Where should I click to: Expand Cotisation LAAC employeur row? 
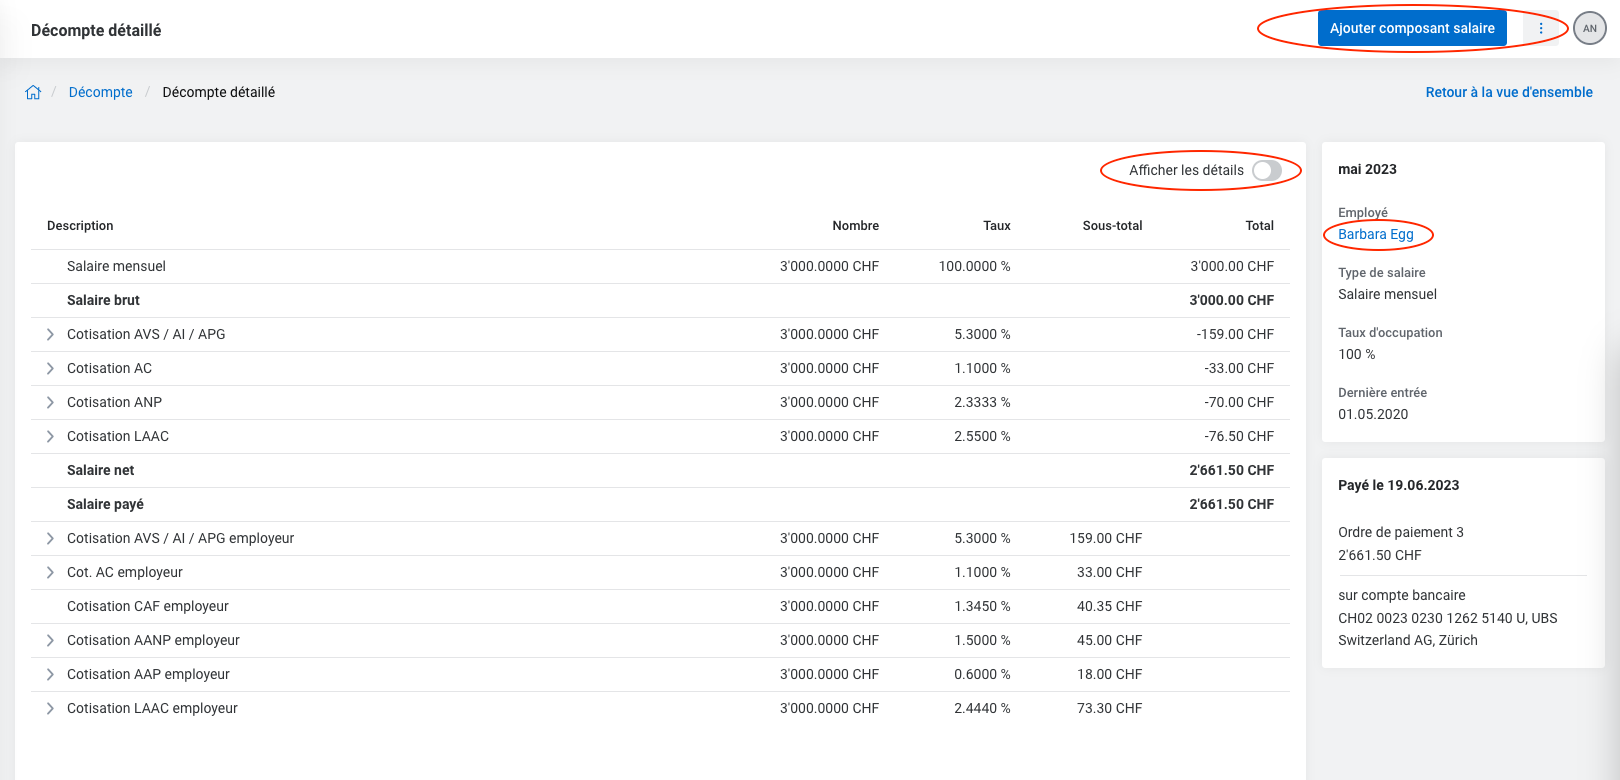coord(50,708)
